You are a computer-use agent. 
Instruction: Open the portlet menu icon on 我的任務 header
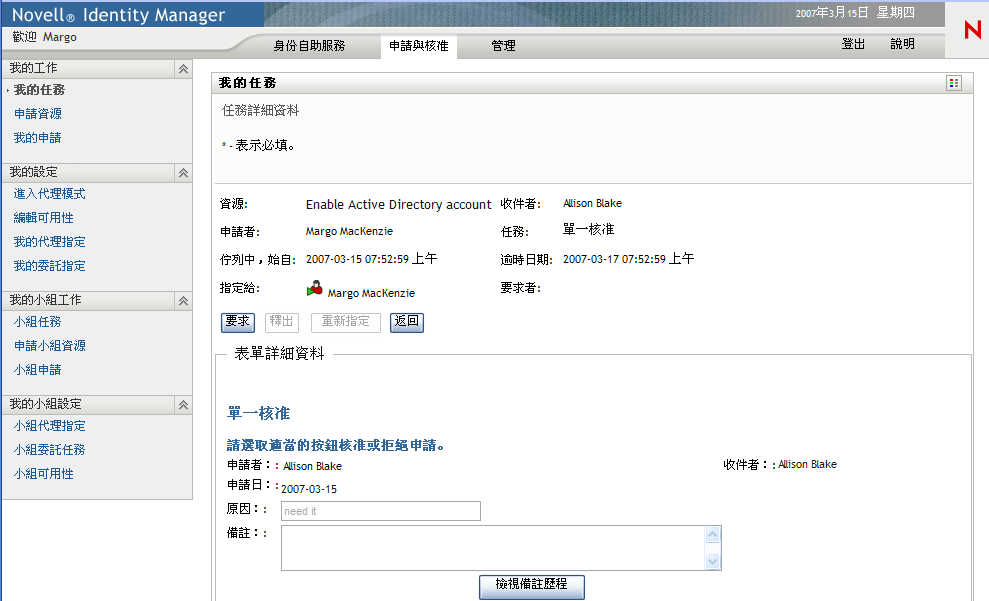[x=954, y=83]
